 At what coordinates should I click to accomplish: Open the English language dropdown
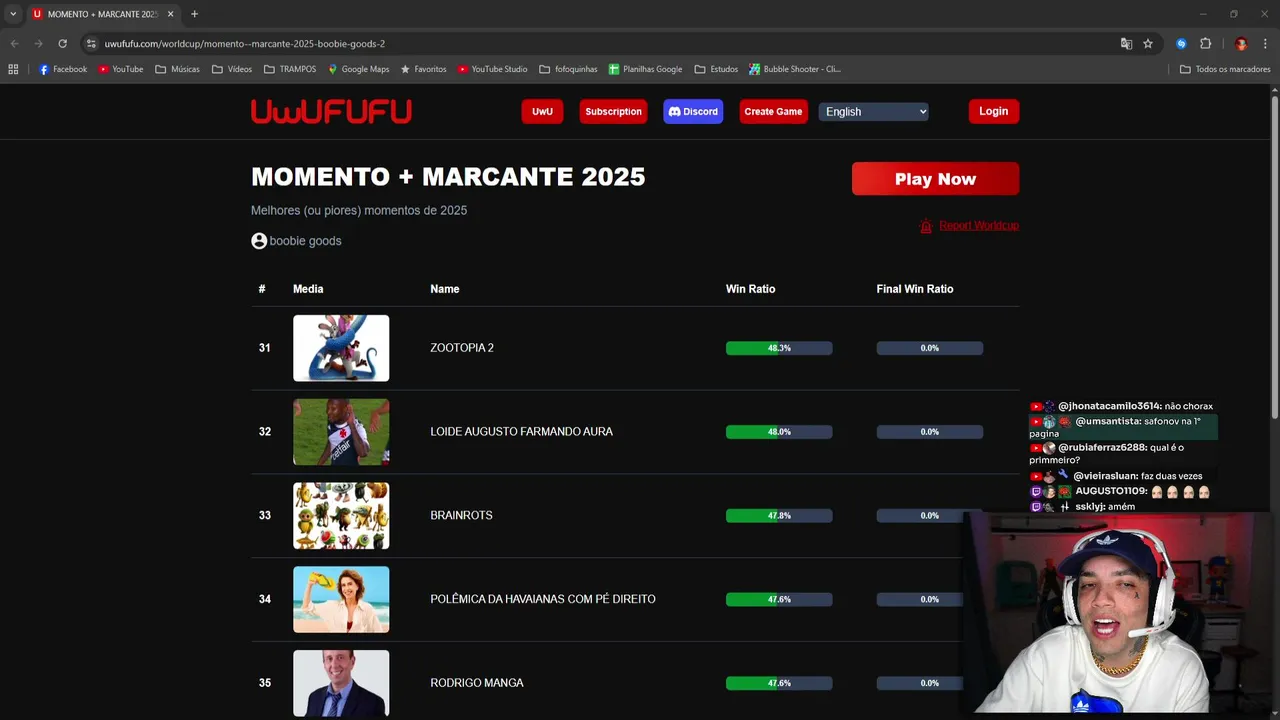pos(874,111)
